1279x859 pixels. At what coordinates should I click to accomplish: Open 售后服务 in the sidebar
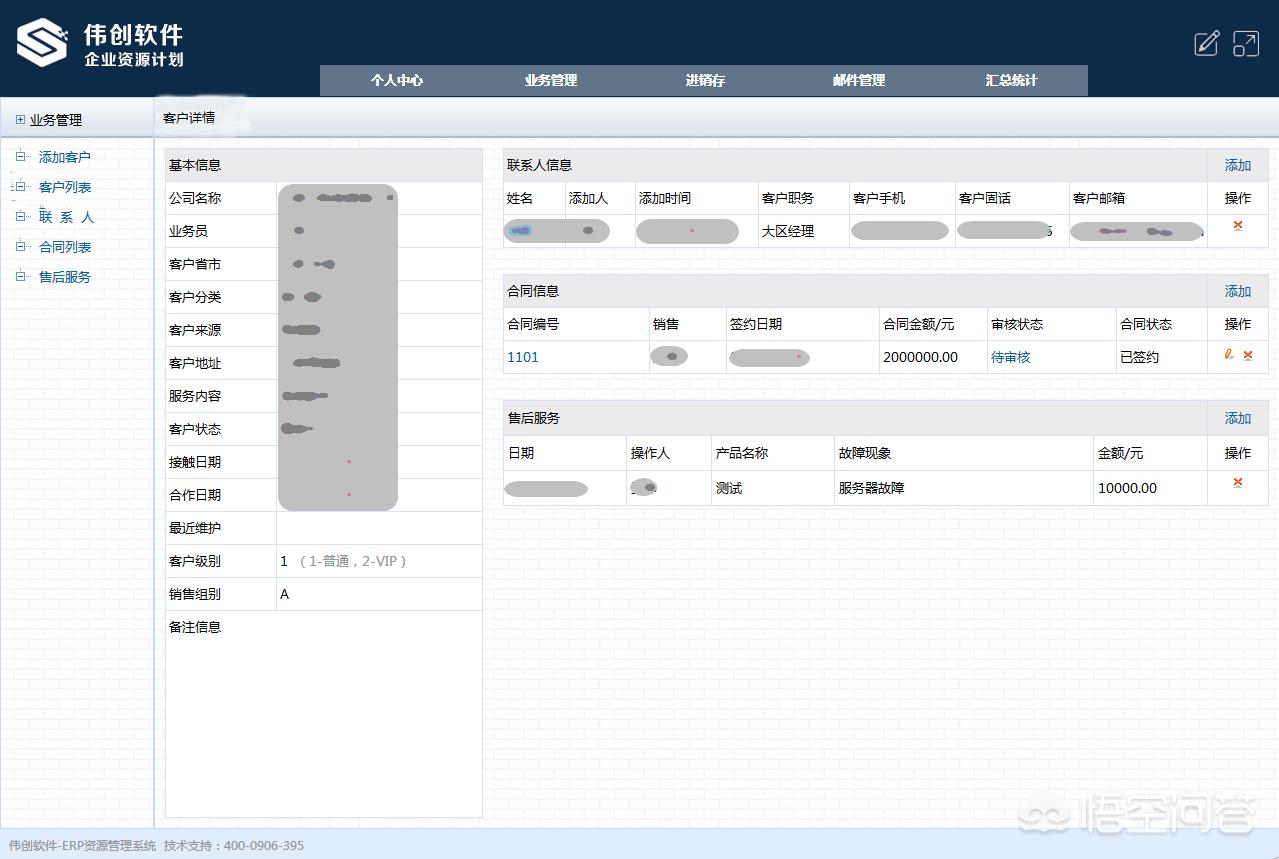tap(65, 277)
